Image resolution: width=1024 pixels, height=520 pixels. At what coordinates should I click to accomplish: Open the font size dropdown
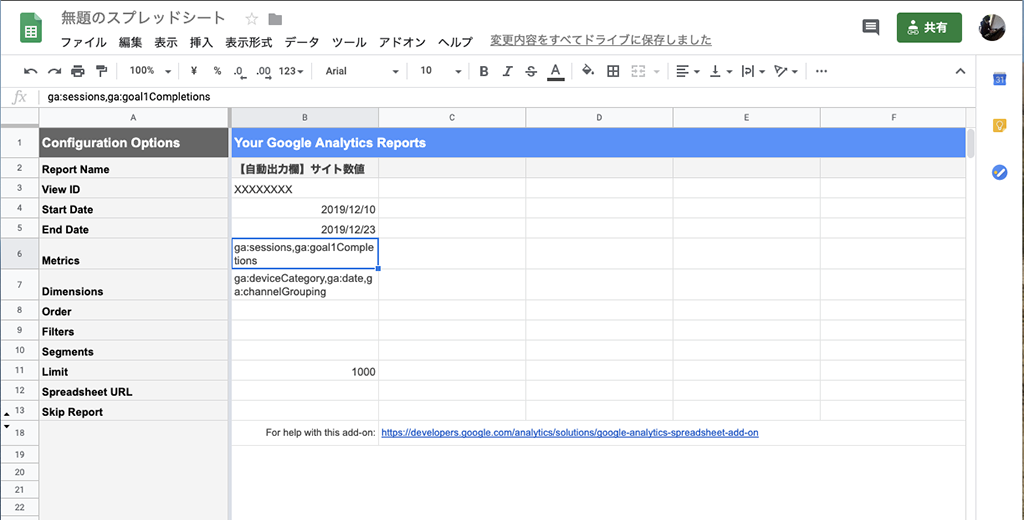(440, 71)
